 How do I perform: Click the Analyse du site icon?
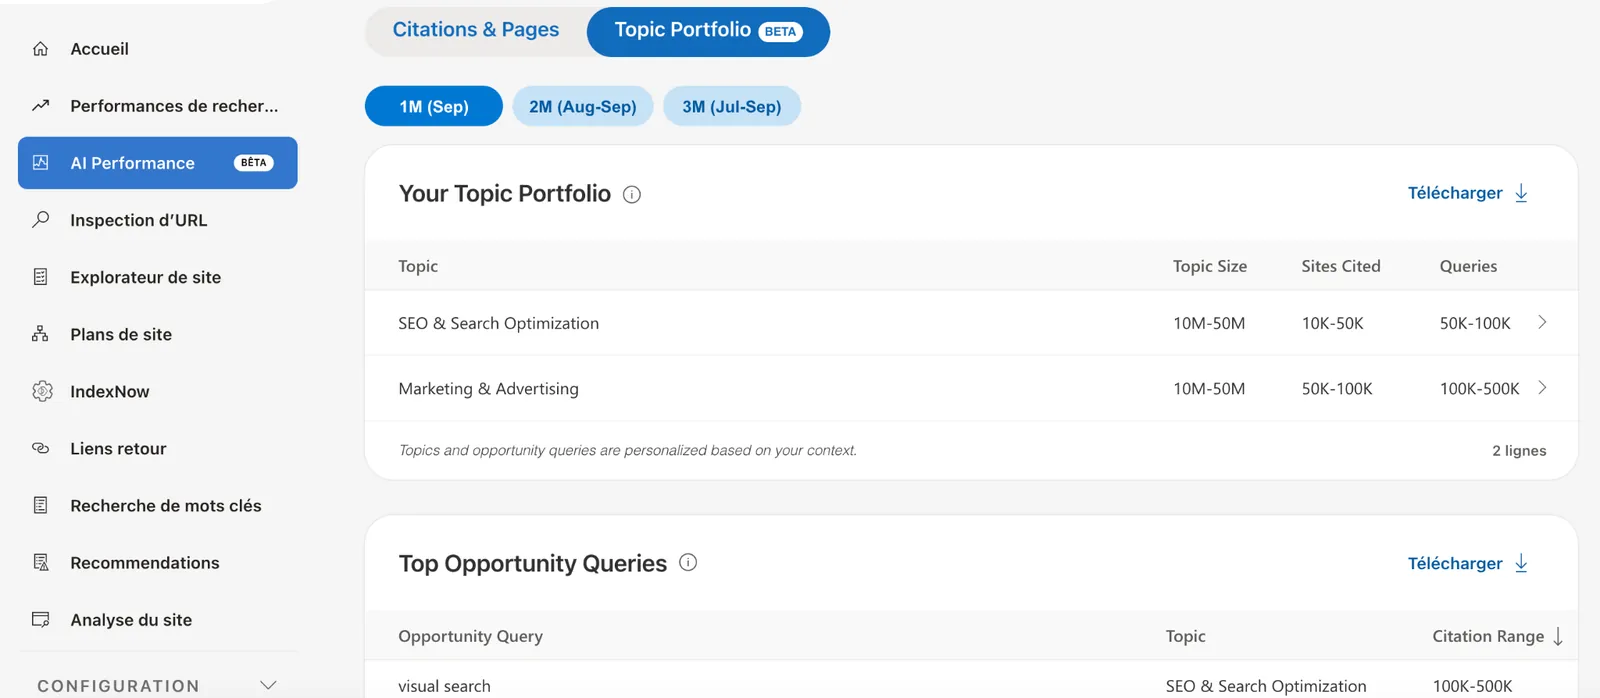coord(41,619)
